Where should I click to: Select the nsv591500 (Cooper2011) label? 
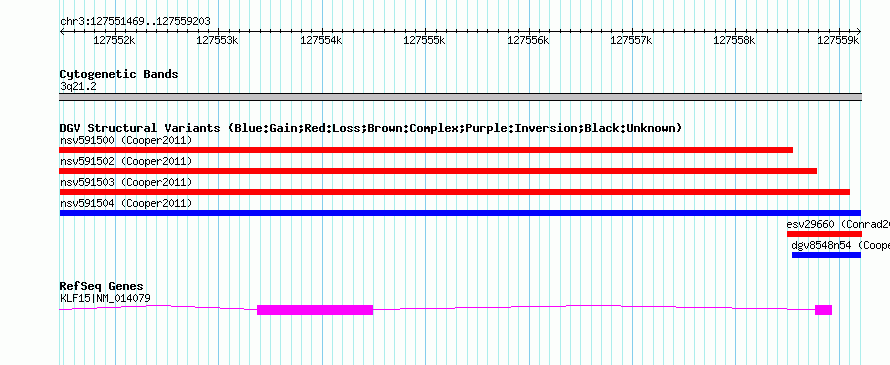[126, 140]
